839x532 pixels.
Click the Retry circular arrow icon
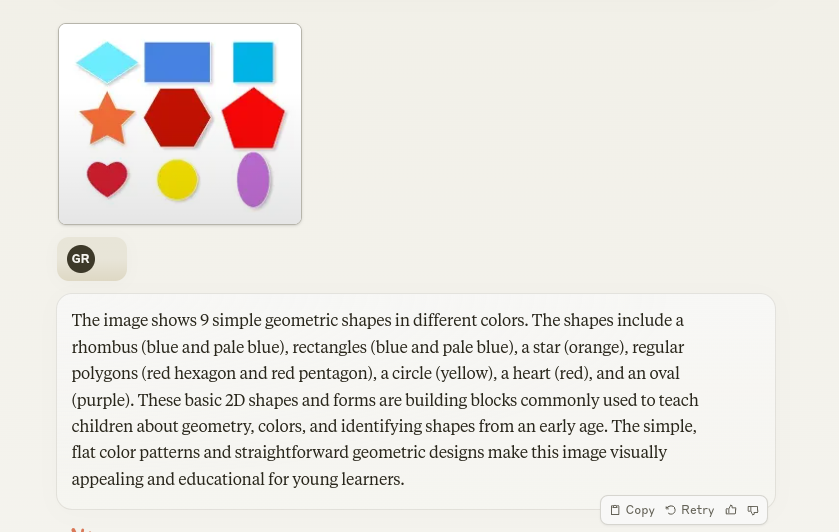(x=670, y=510)
